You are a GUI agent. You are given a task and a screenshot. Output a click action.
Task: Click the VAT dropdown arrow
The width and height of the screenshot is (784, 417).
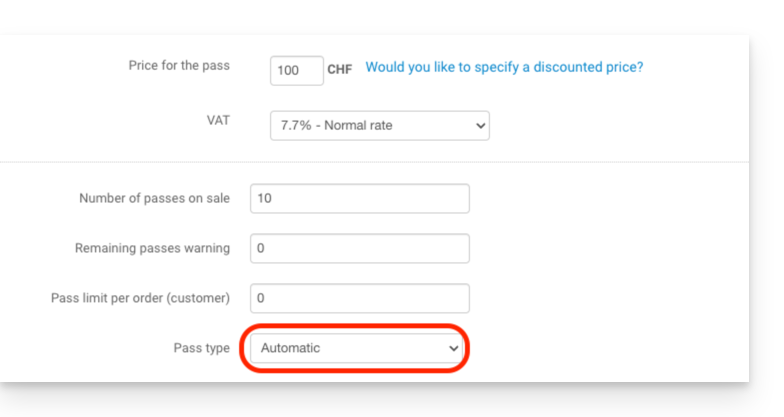tap(480, 125)
